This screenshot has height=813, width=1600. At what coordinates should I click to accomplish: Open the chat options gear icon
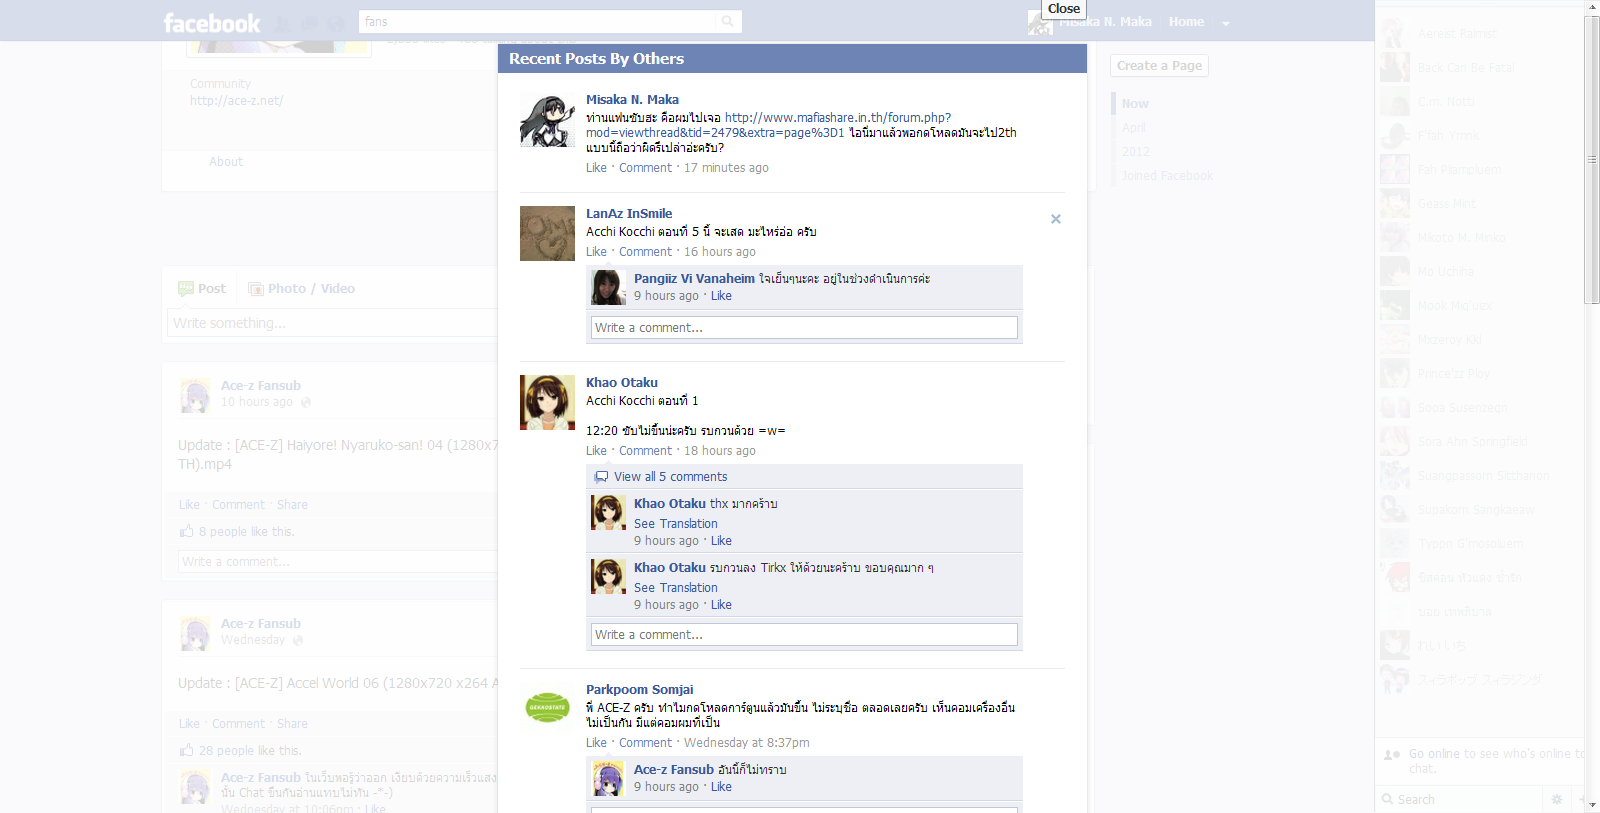[x=1556, y=799]
